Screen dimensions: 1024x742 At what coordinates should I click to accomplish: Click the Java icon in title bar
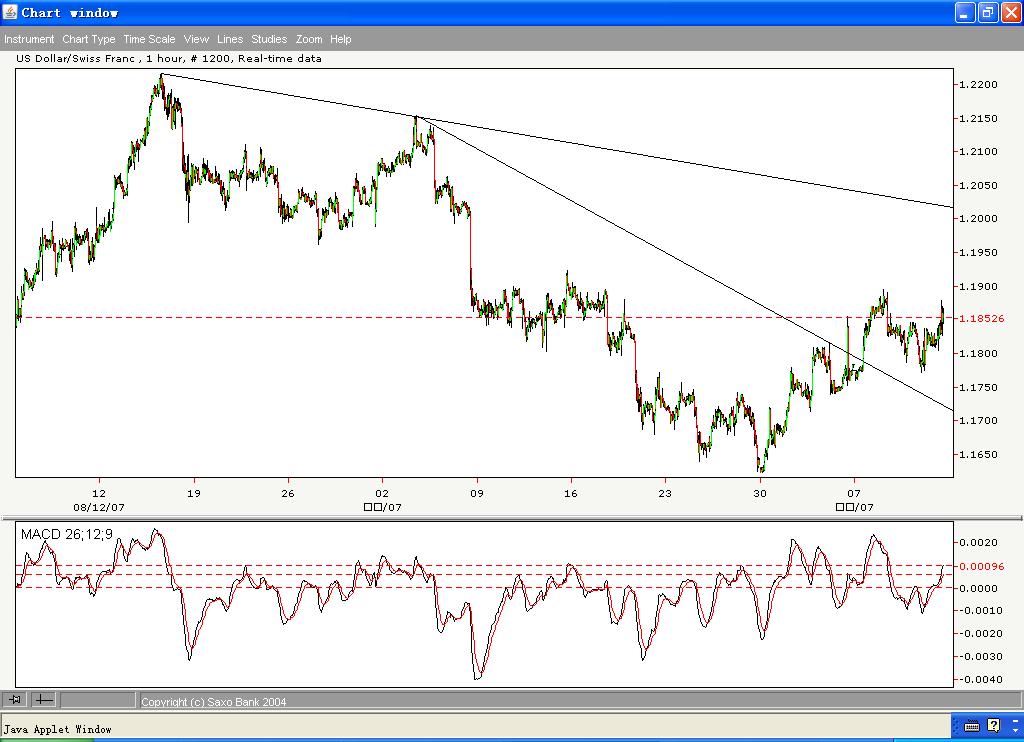(x=10, y=12)
